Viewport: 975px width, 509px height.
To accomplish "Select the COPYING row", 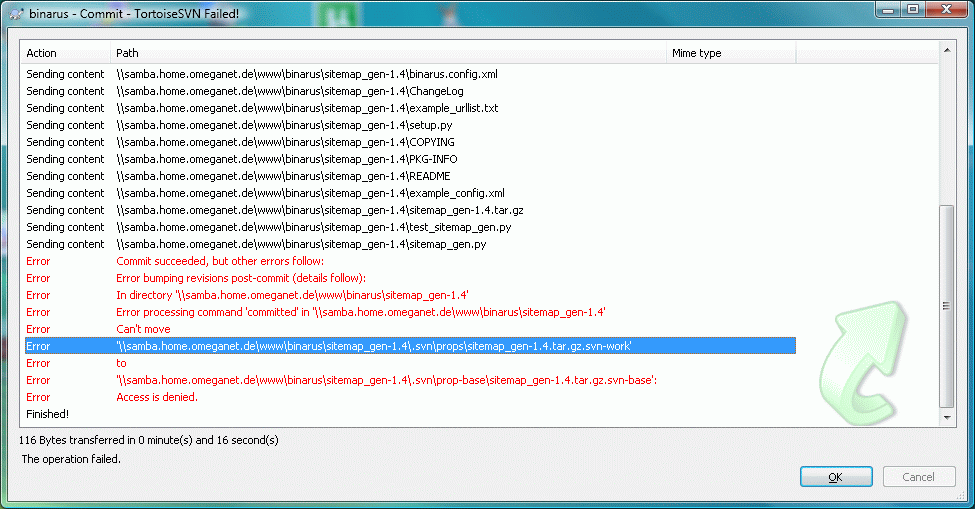I will (x=410, y=142).
